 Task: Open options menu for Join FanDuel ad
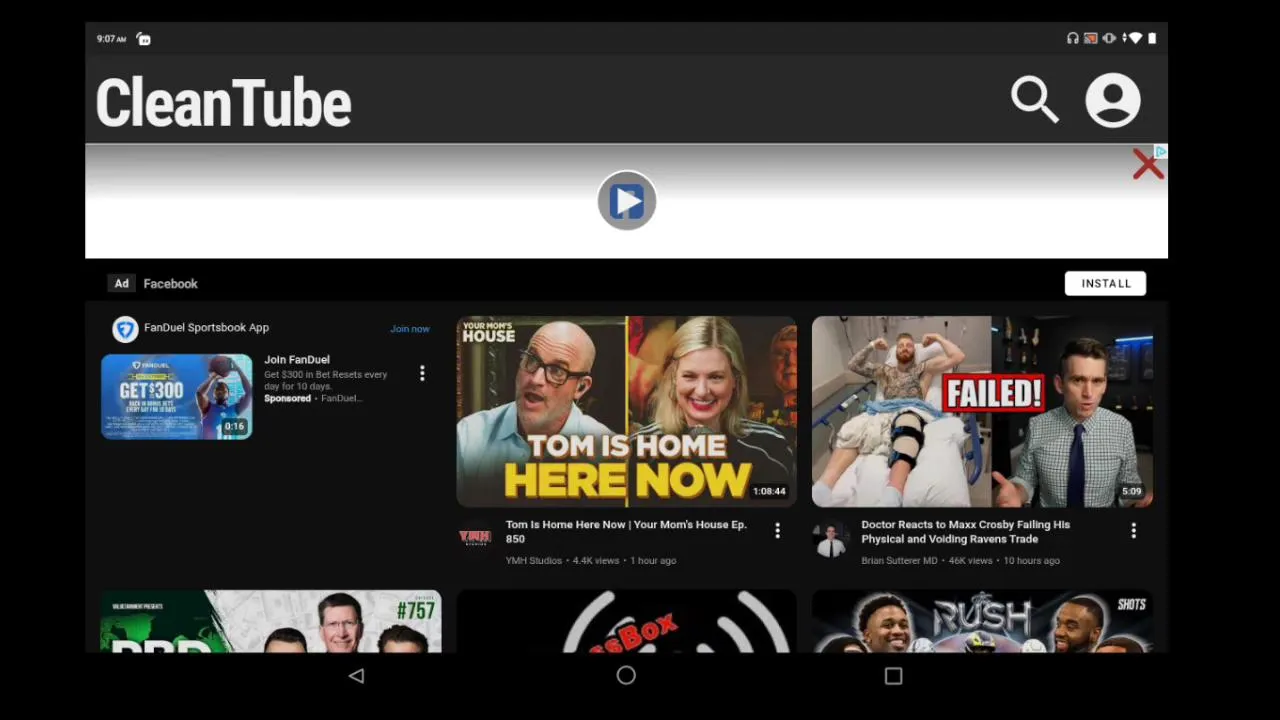[x=422, y=373]
